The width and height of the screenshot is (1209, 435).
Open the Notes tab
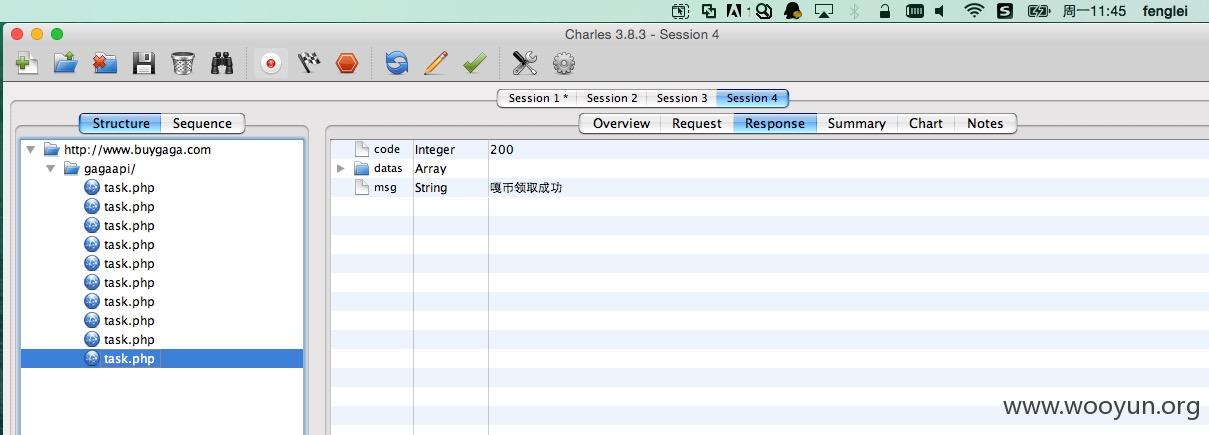click(985, 123)
